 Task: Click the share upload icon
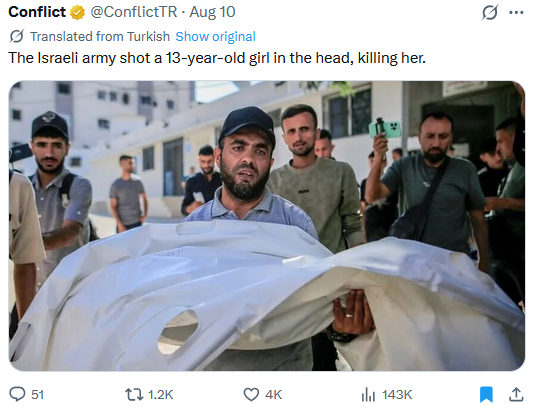coord(516,394)
